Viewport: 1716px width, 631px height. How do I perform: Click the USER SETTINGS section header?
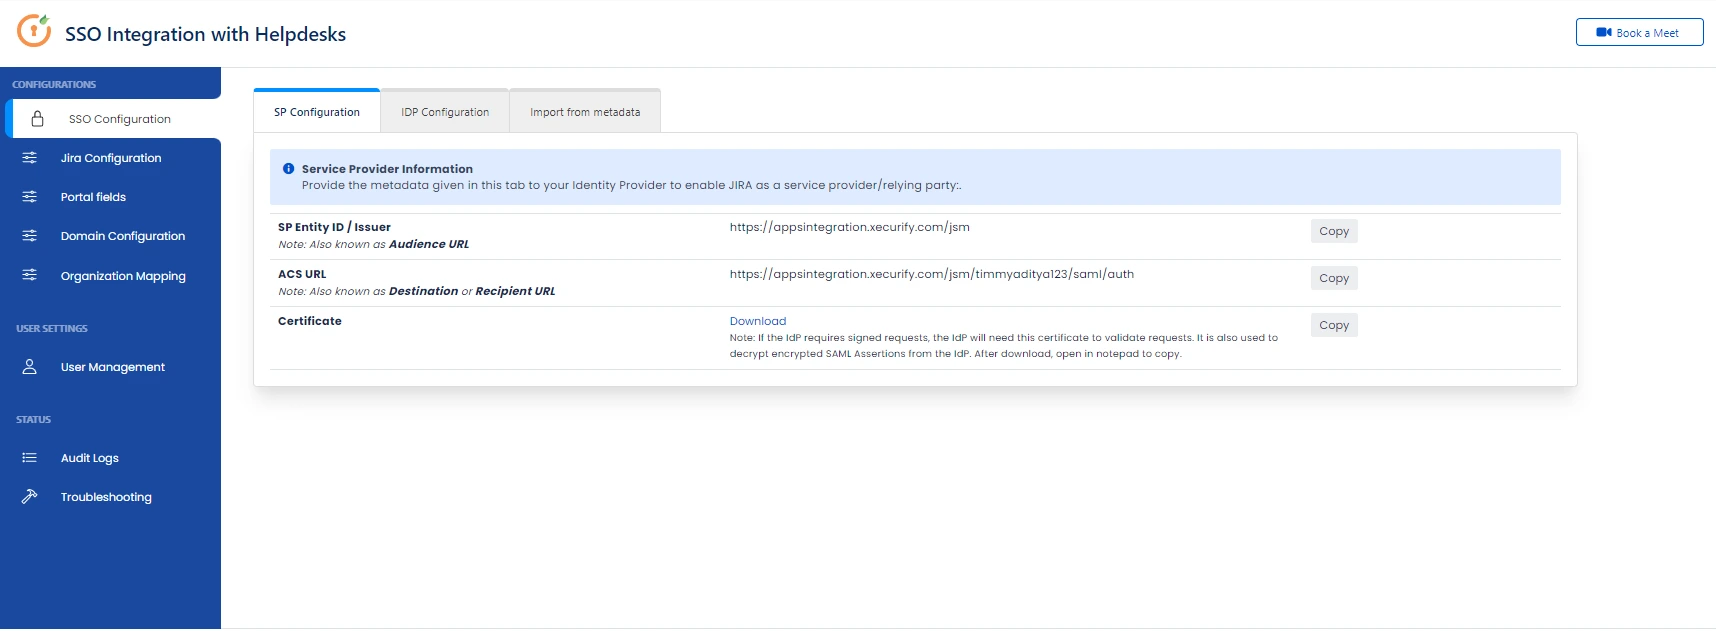(52, 329)
